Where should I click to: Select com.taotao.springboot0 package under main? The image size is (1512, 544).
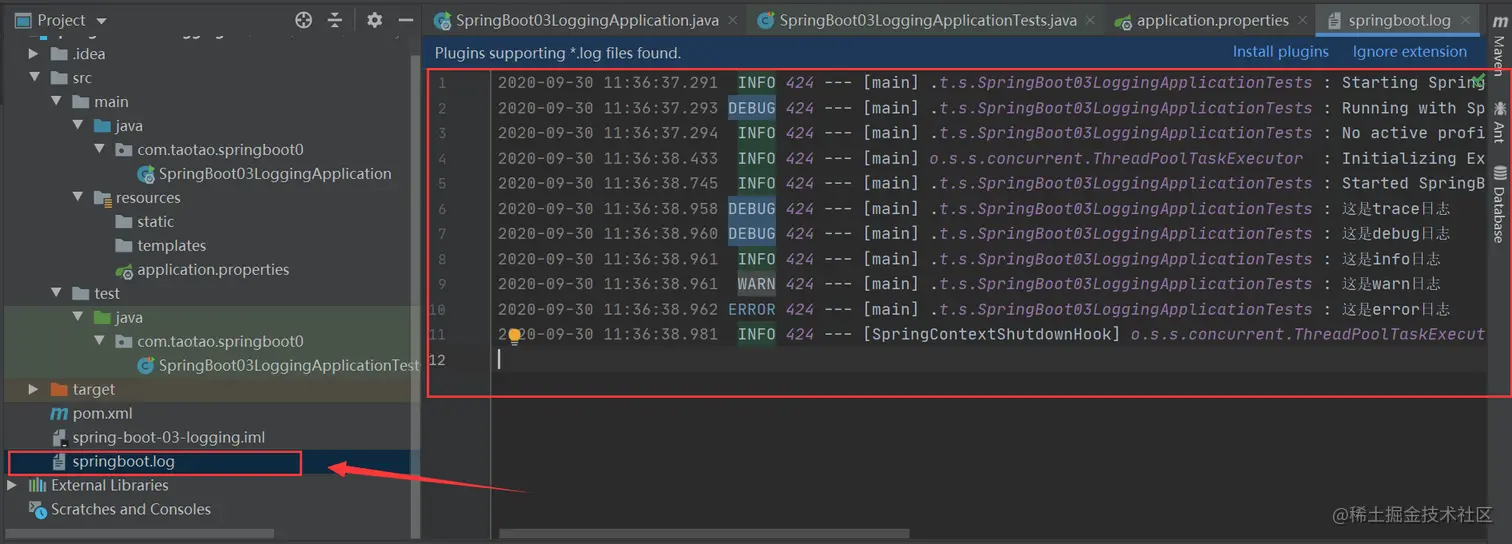point(221,150)
